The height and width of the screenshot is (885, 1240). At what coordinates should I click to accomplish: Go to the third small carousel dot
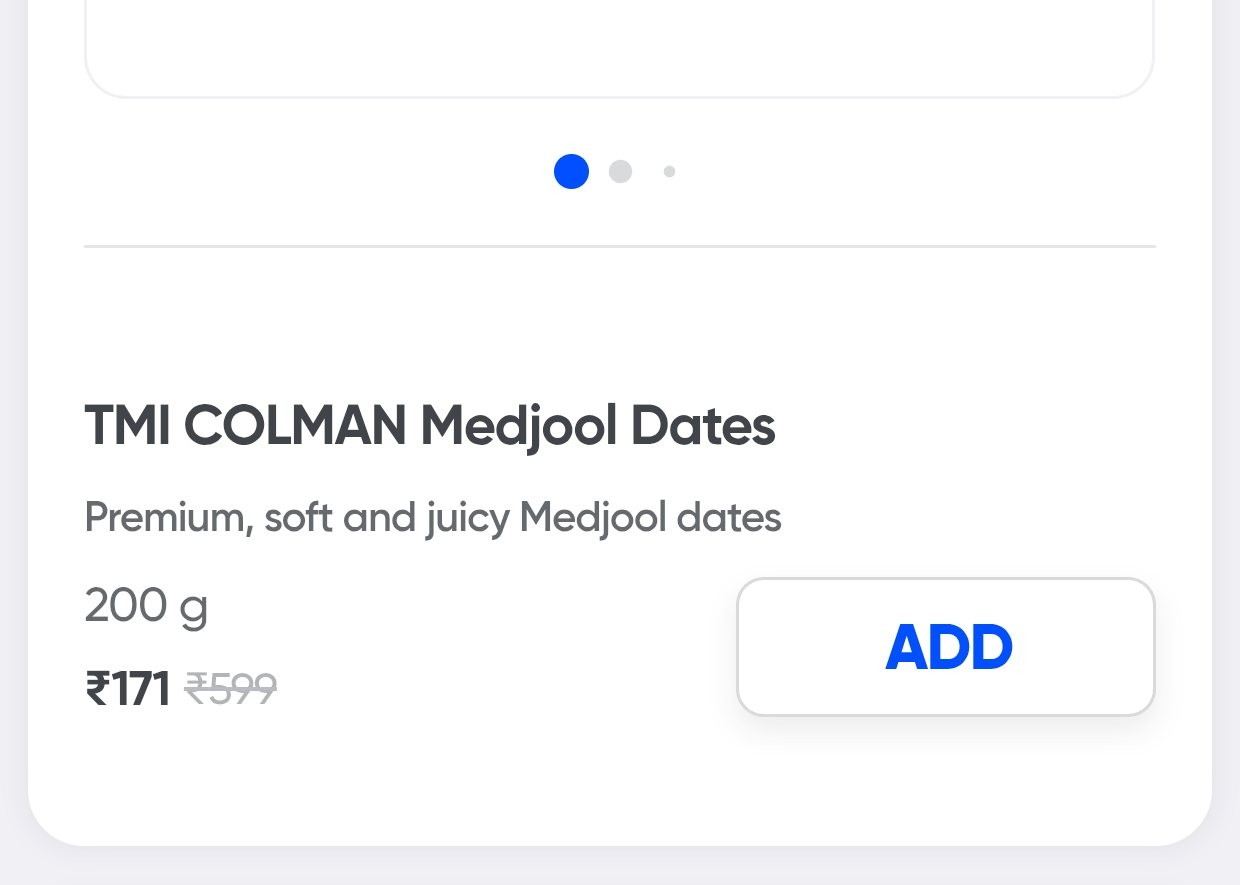pos(669,171)
